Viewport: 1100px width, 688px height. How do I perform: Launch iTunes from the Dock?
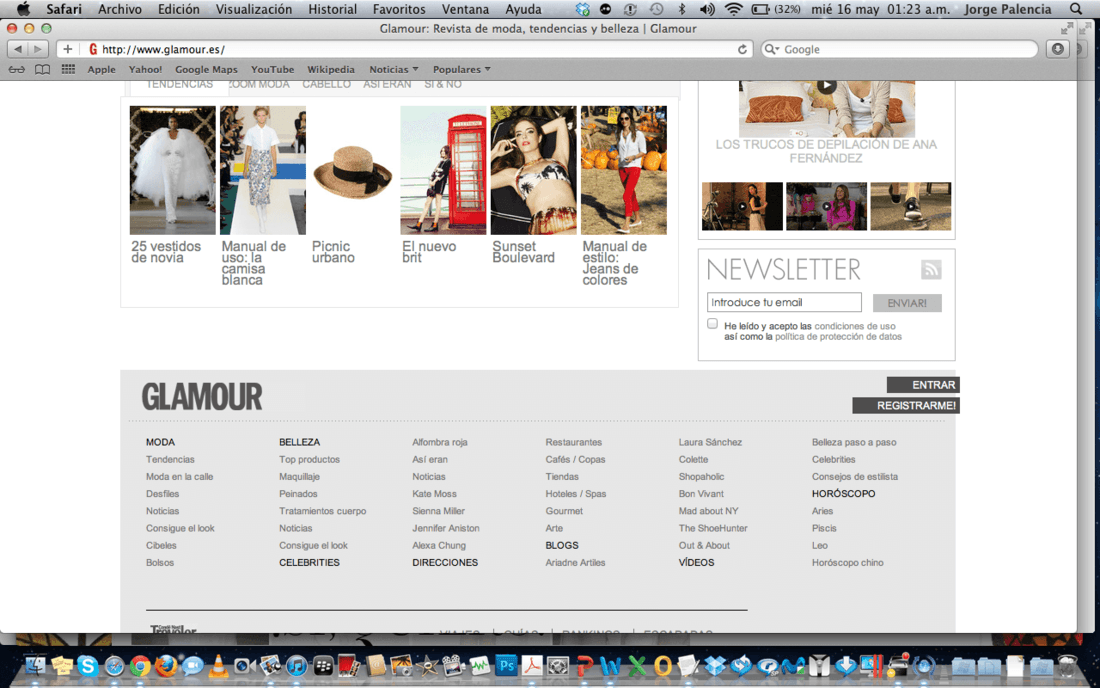(296, 666)
